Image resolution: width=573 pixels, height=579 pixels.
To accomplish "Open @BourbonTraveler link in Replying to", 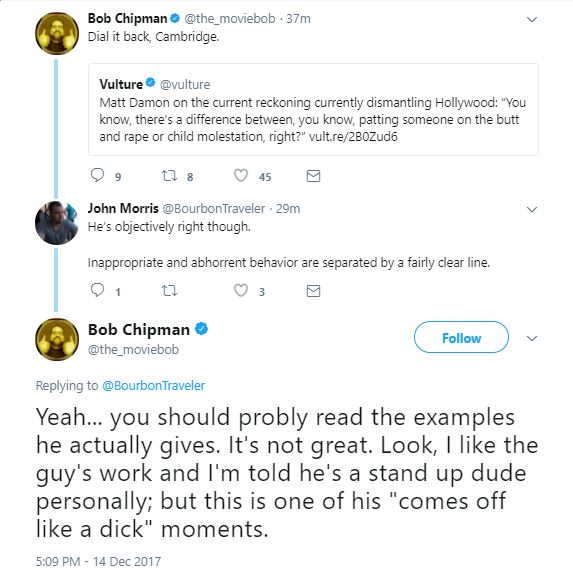I will [153, 386].
